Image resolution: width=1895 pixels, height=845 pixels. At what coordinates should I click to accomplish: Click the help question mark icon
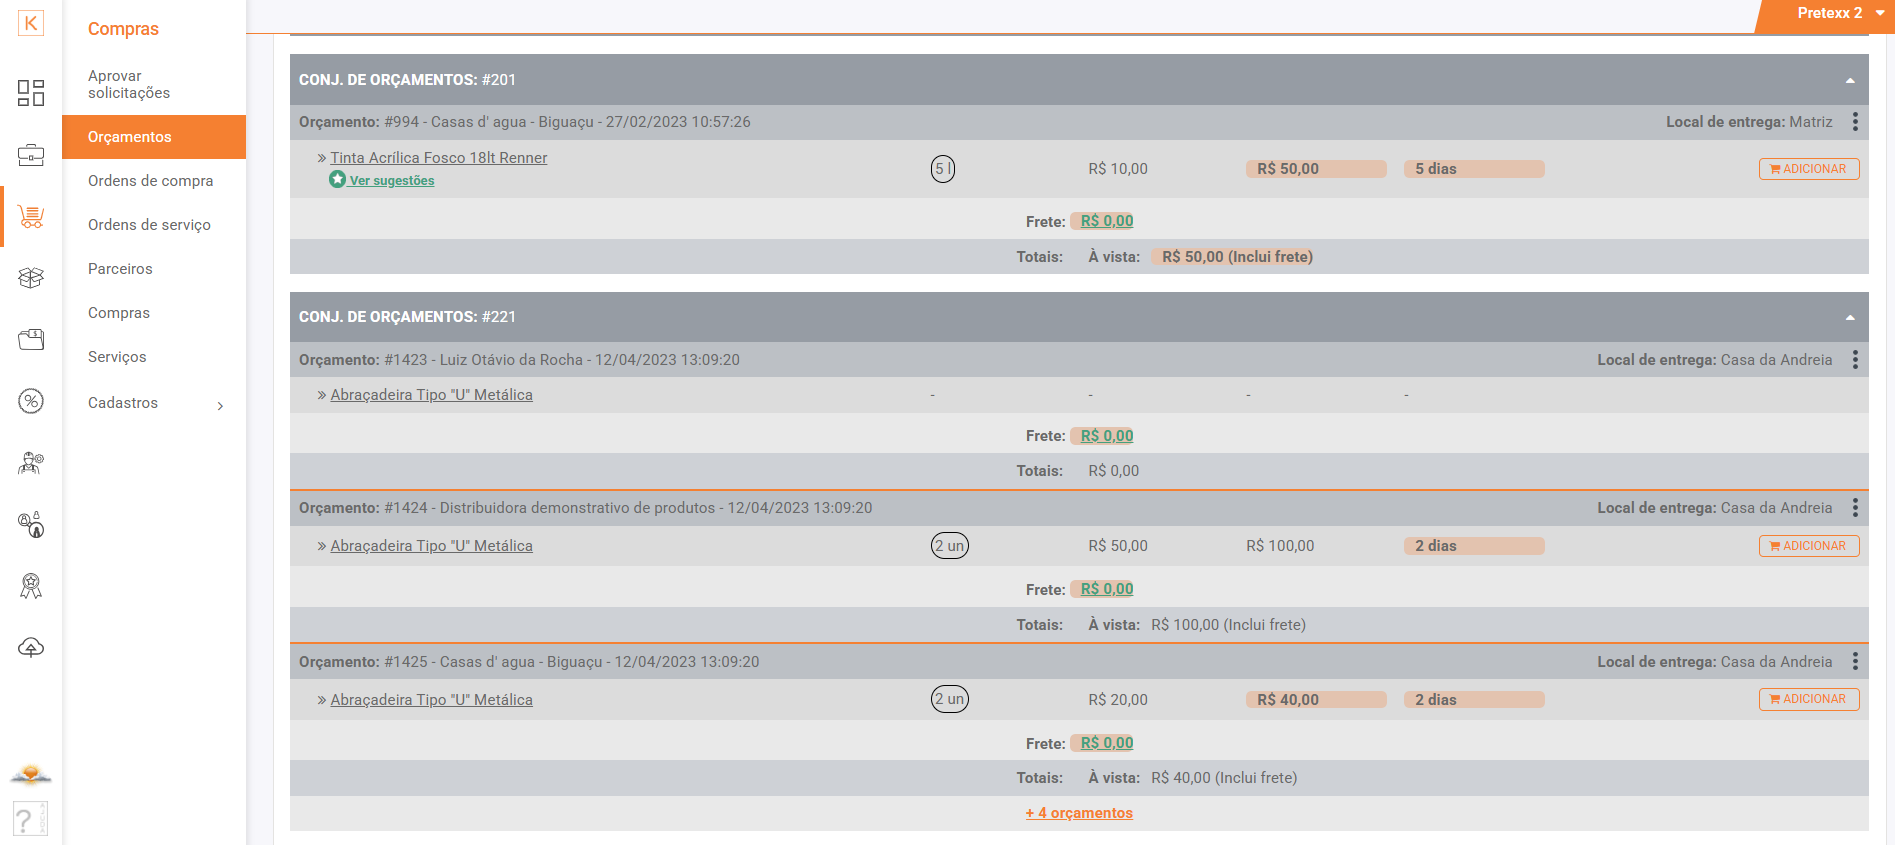coord(29,819)
